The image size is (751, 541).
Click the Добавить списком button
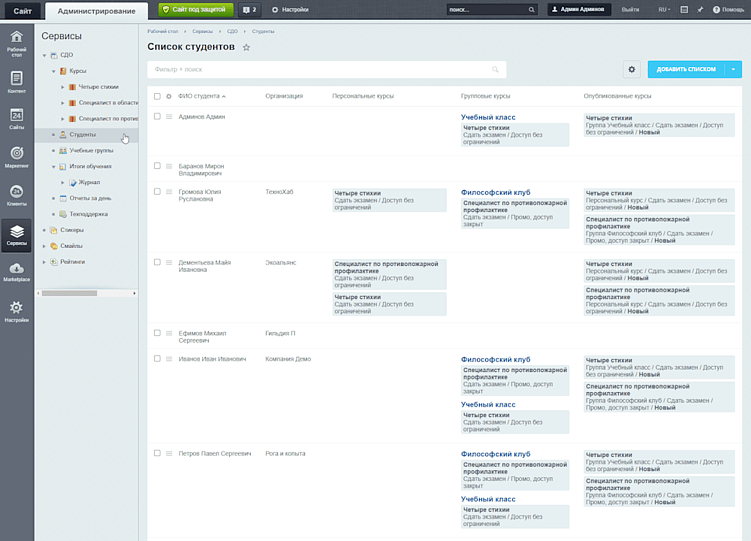click(686, 69)
